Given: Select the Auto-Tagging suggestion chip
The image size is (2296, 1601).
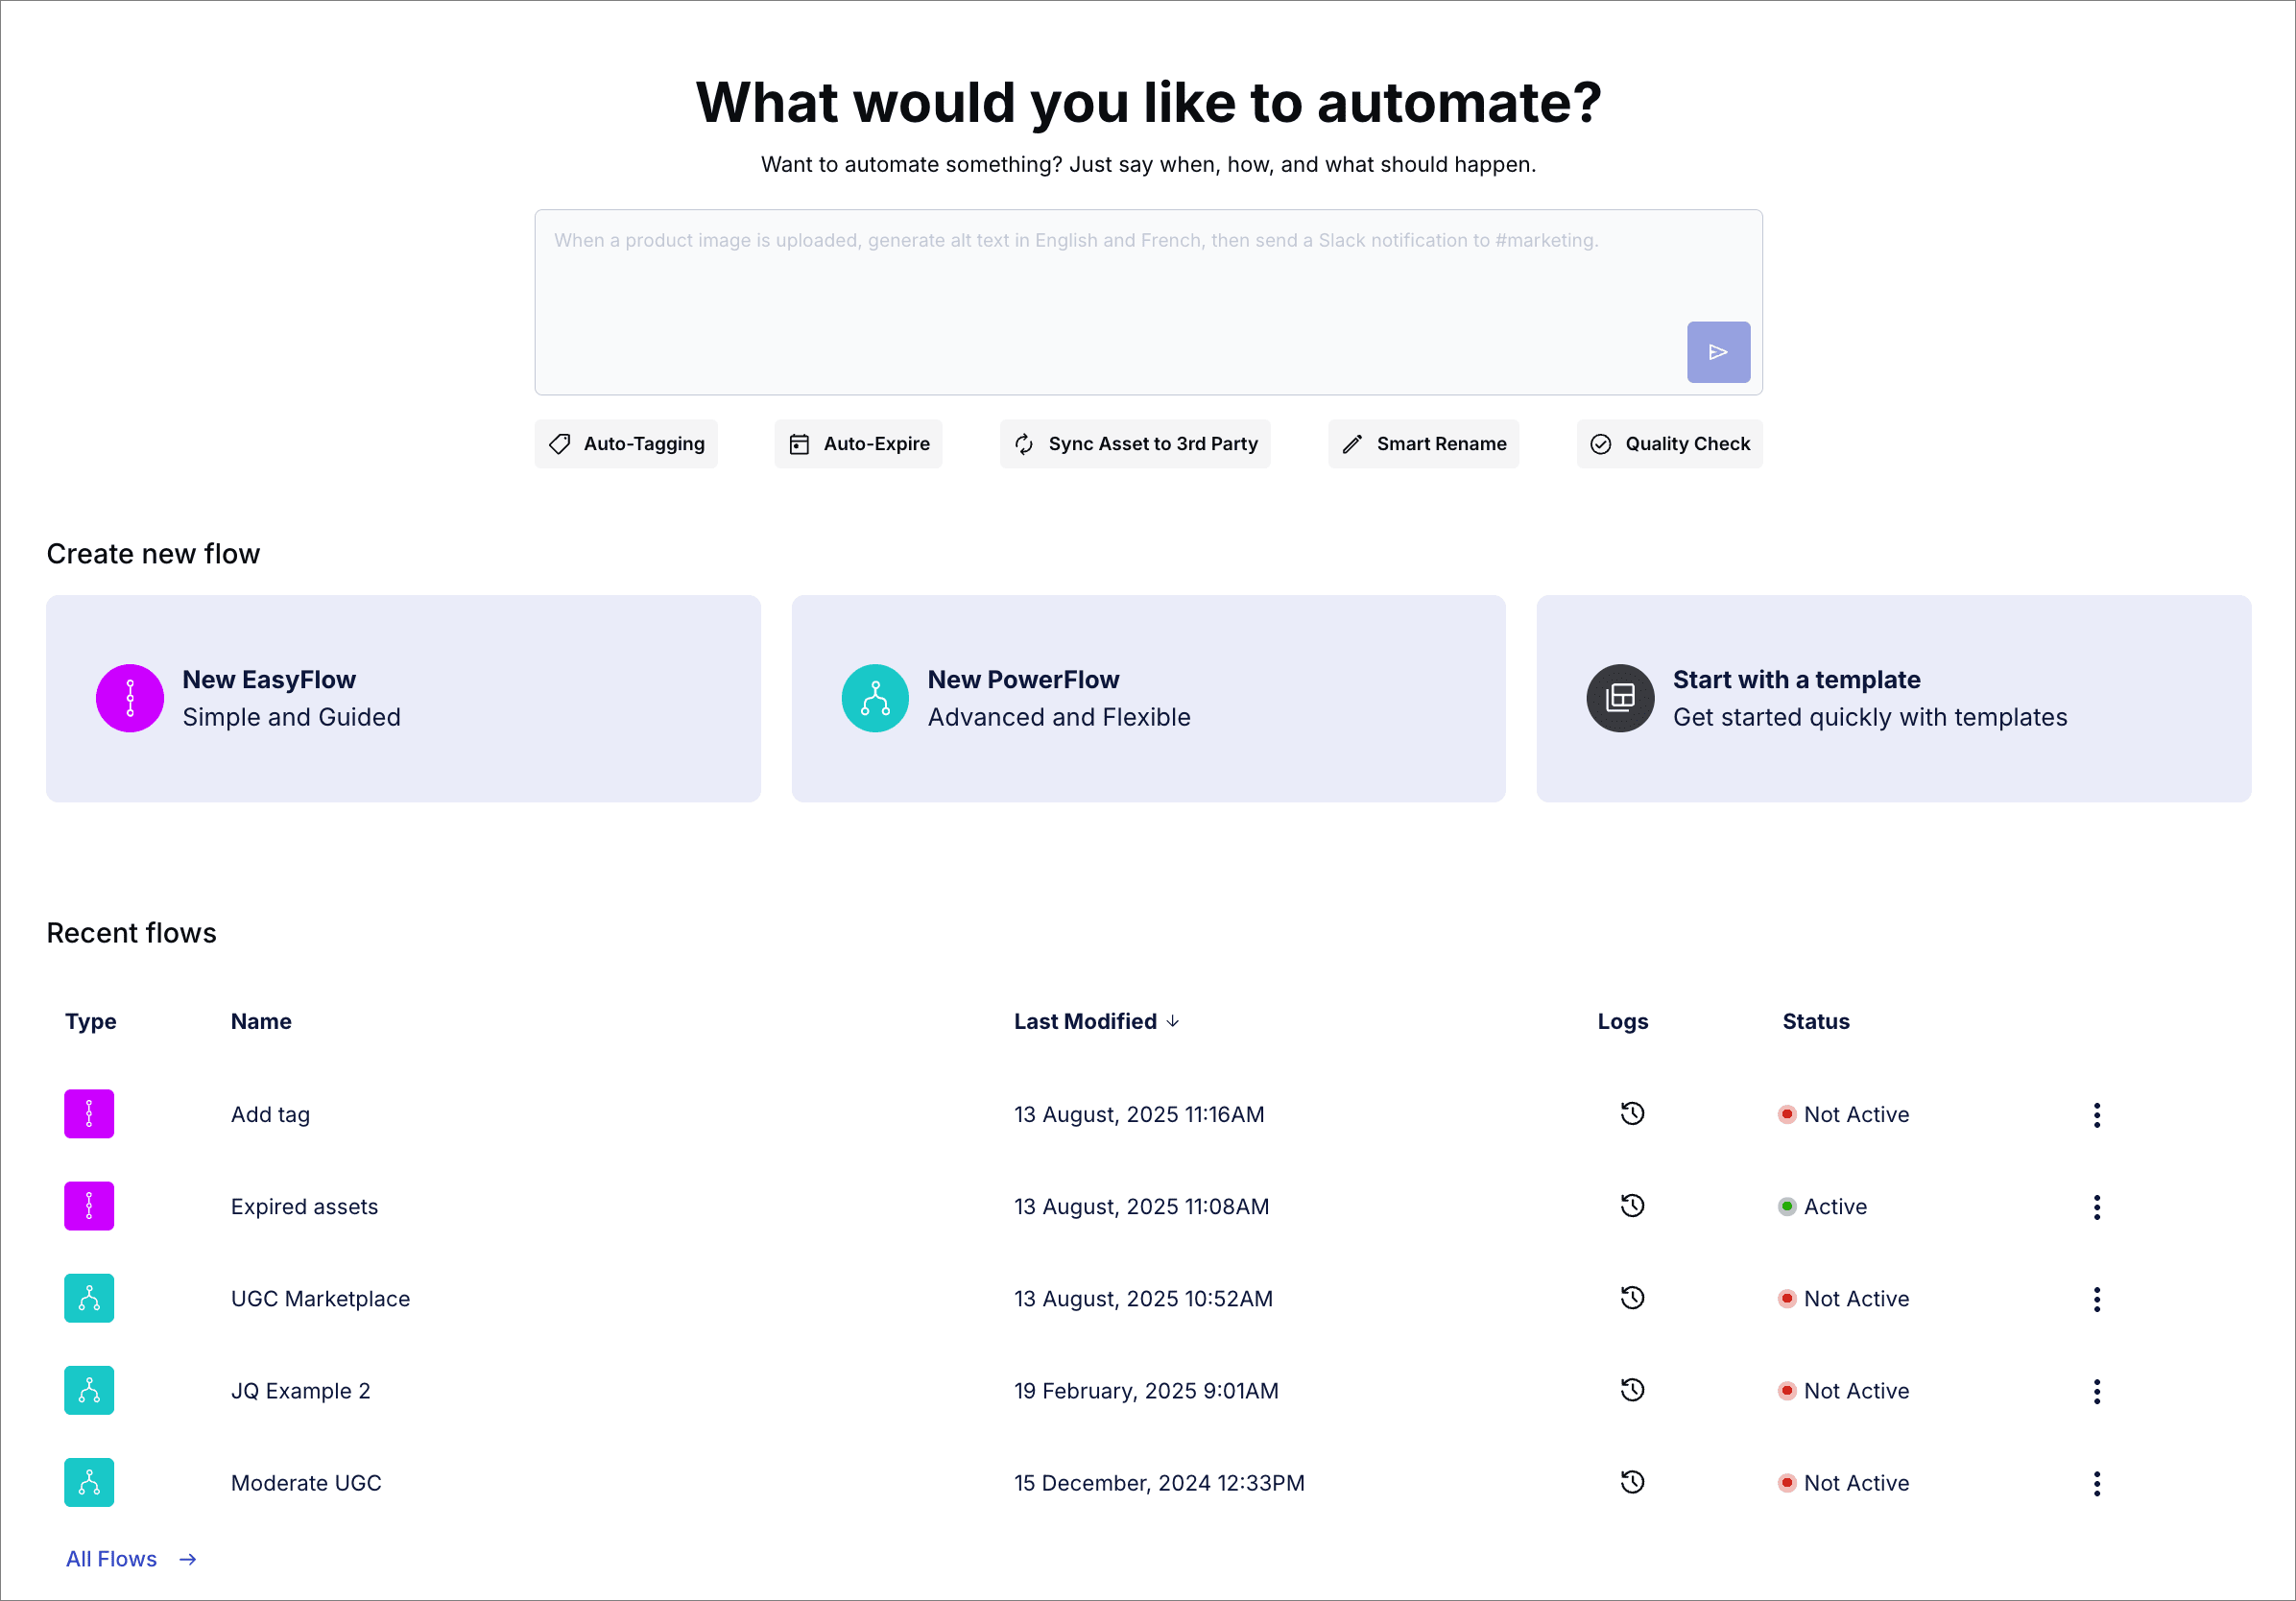Looking at the screenshot, I should click(x=626, y=444).
